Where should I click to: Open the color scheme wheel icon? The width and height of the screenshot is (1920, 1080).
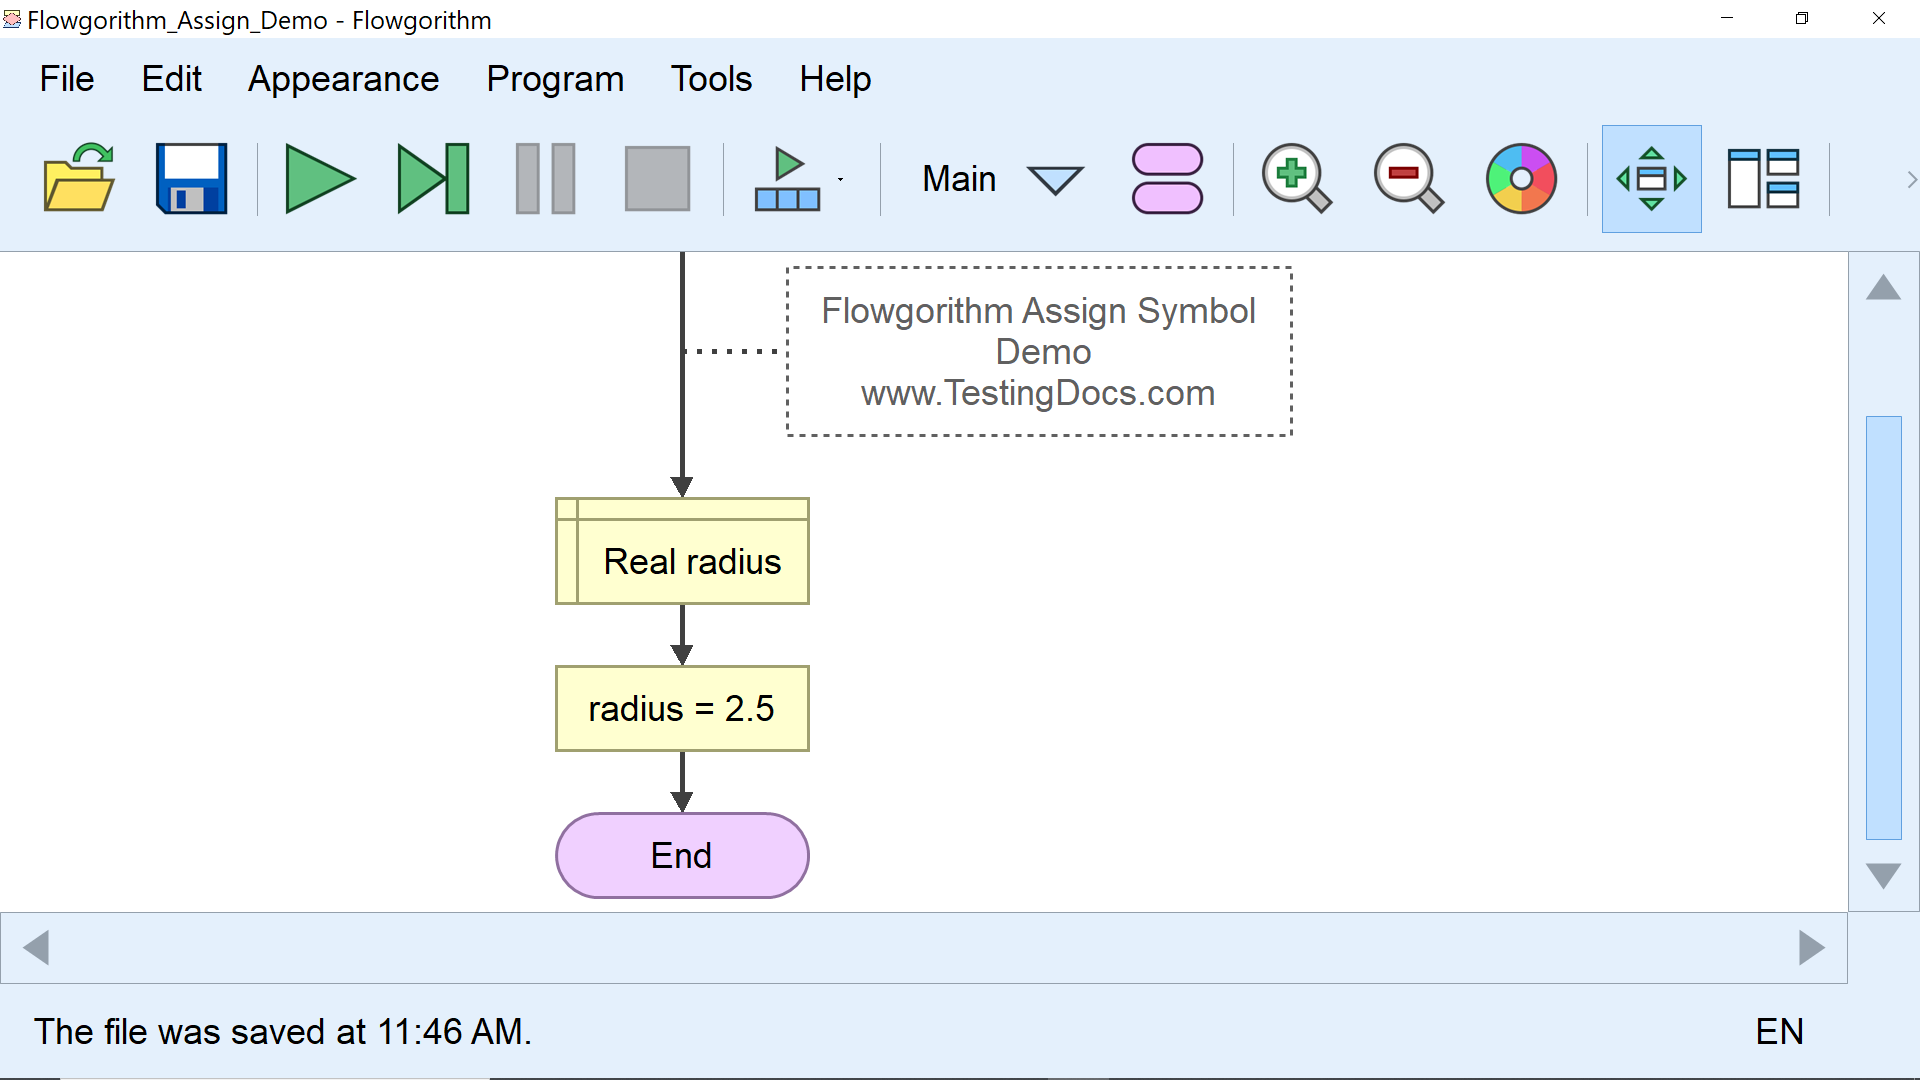pos(1520,179)
